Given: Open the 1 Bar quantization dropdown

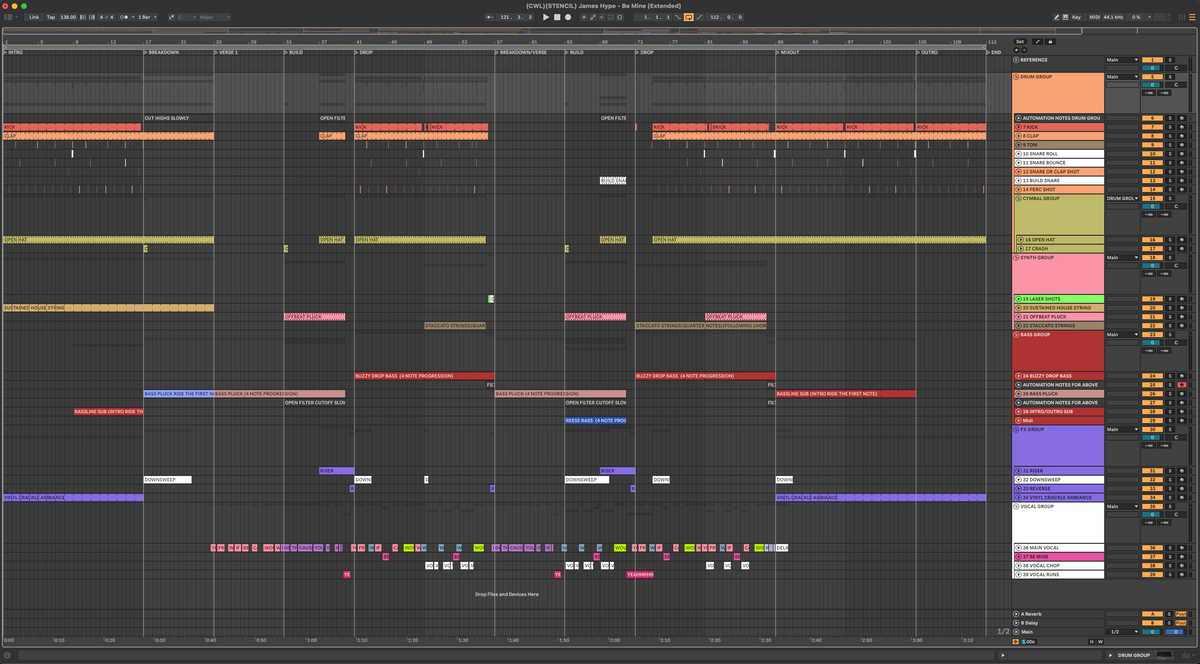Looking at the screenshot, I should click(147, 17).
